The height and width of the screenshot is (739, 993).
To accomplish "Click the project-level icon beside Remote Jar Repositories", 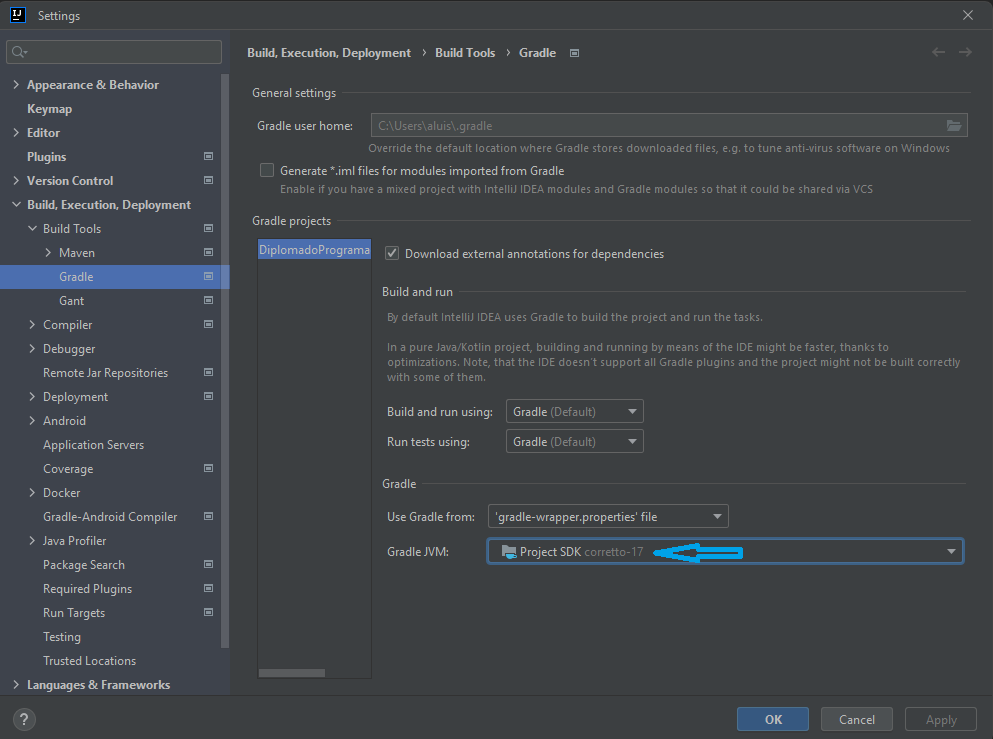I will [x=208, y=372].
